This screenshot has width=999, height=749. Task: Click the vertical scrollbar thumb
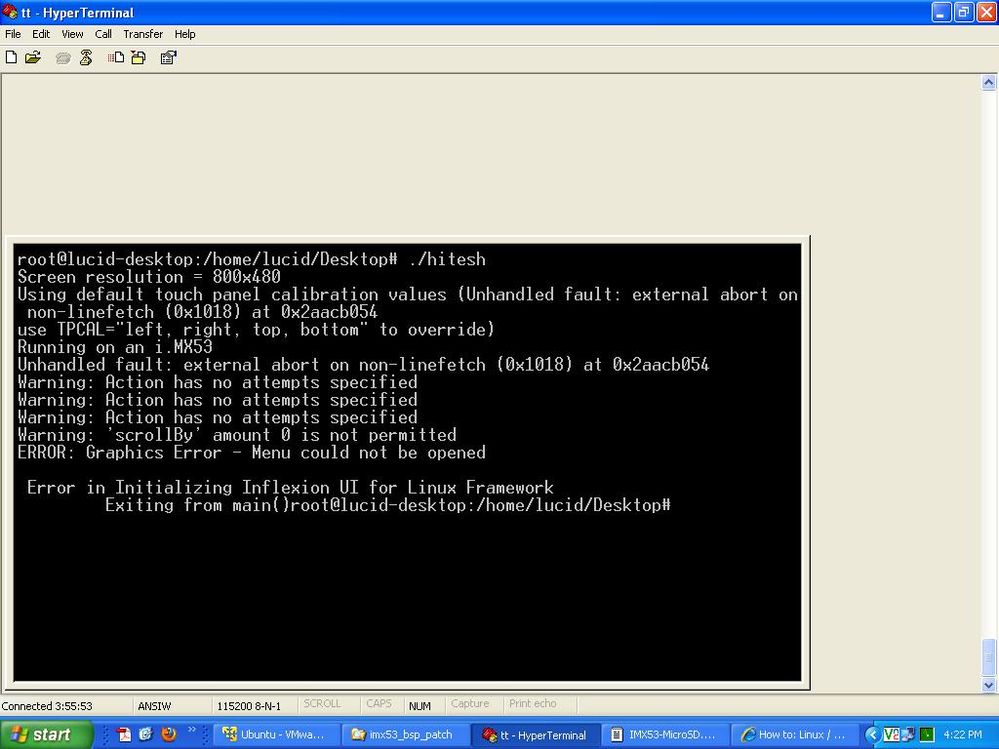988,657
